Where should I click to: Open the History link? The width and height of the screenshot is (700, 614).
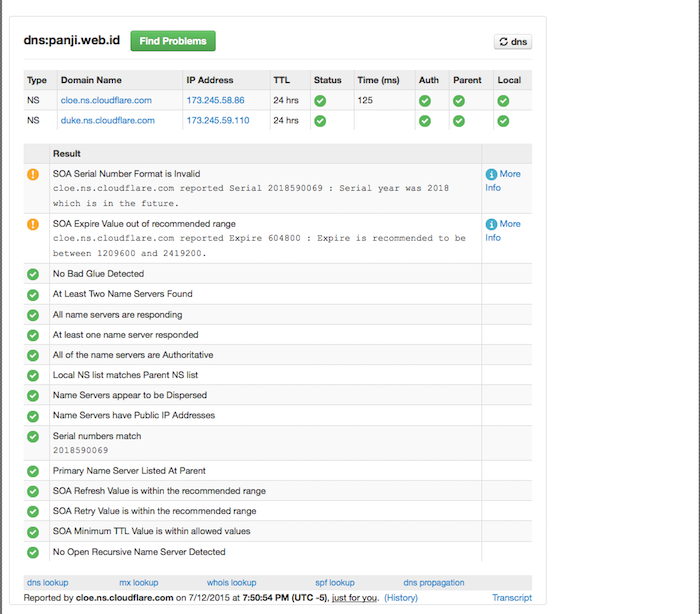(401, 598)
